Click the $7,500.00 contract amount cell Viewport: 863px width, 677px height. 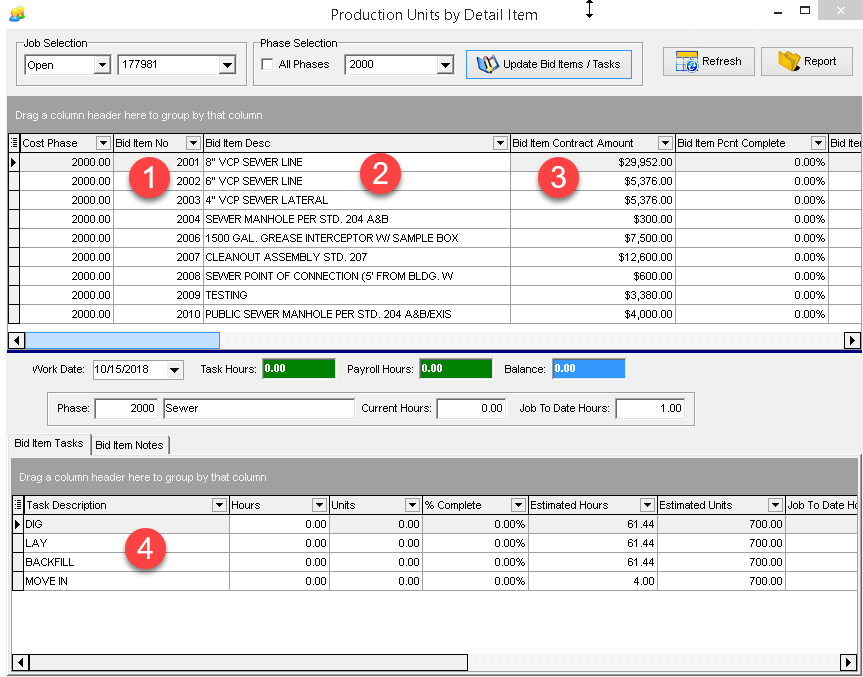coord(593,238)
